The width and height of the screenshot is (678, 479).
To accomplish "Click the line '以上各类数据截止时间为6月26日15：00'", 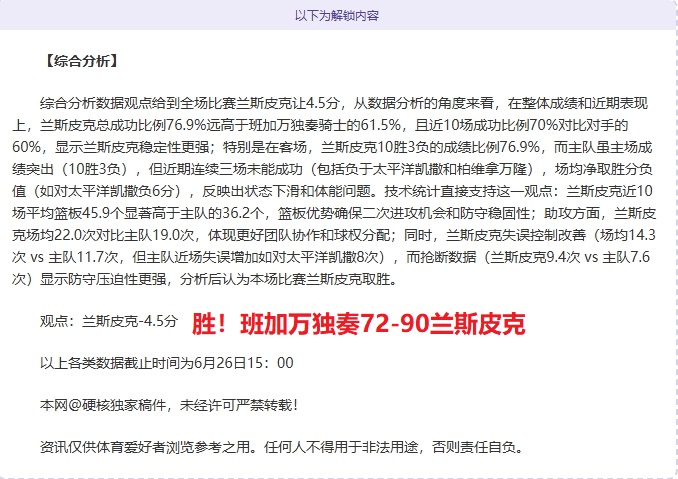I will (166, 362).
